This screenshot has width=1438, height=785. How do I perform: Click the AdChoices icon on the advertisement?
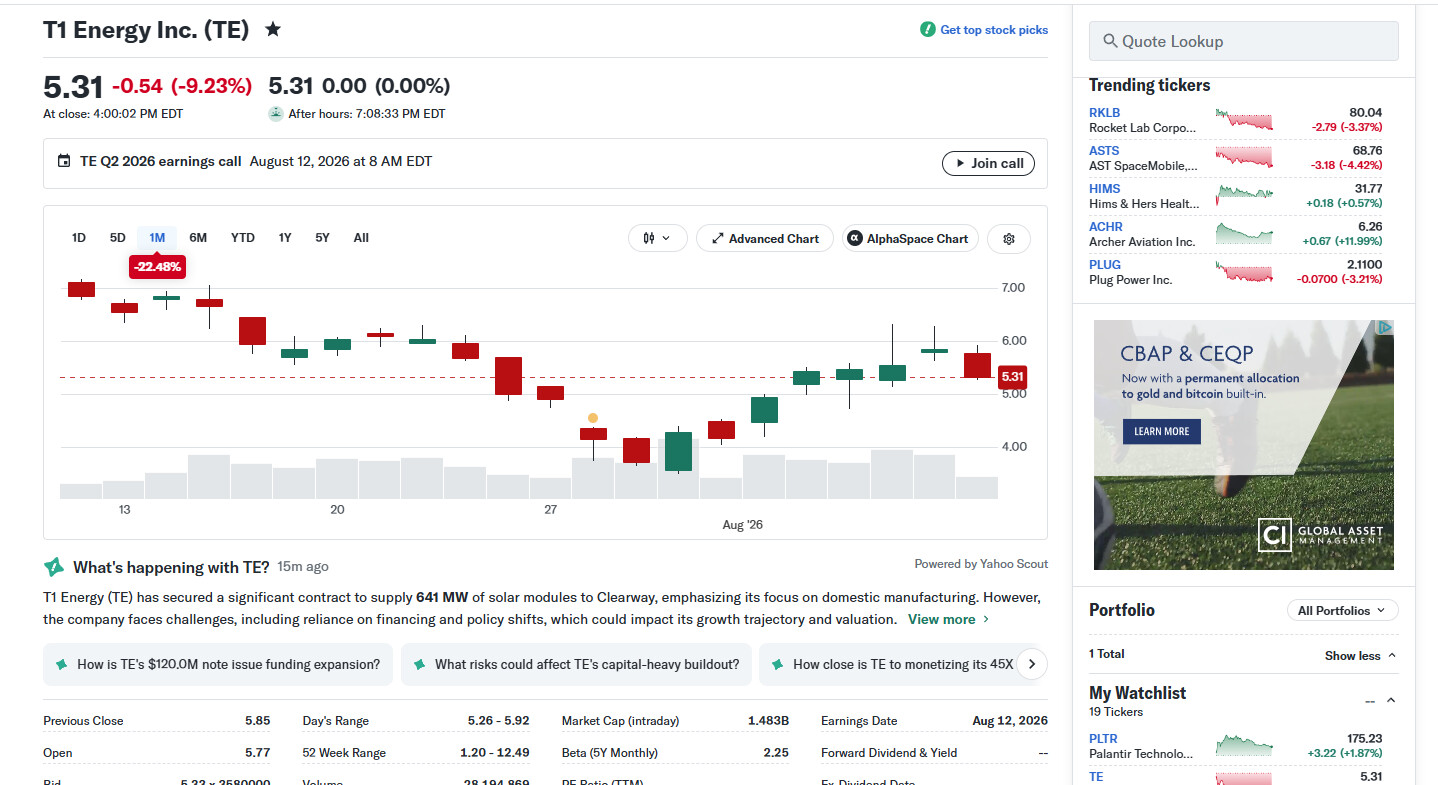pyautogui.click(x=1385, y=327)
